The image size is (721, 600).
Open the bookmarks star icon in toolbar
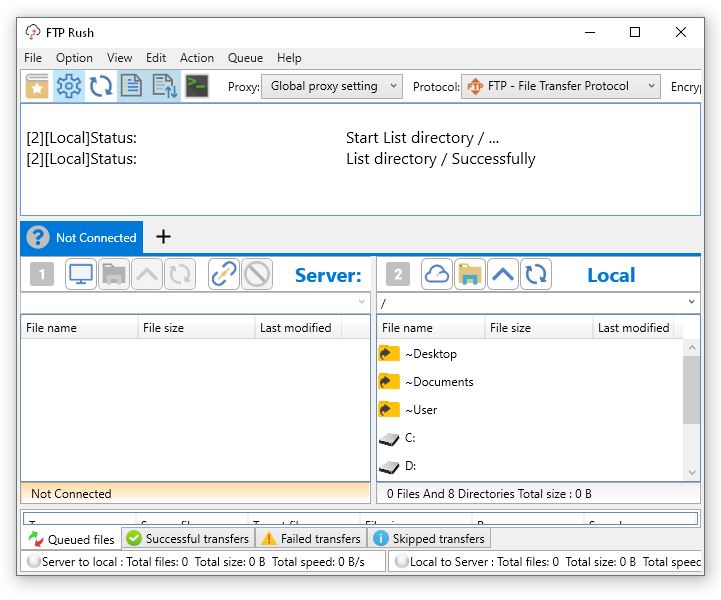point(37,86)
